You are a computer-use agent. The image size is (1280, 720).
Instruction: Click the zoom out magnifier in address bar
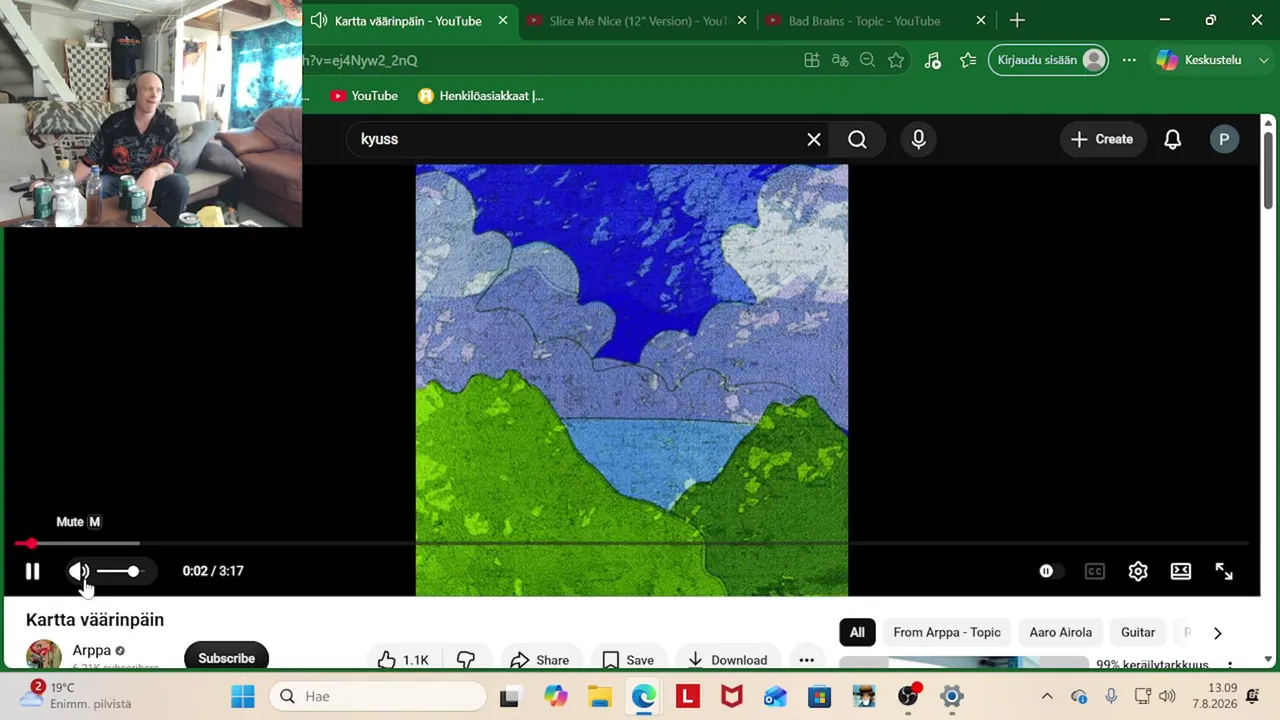[867, 60]
